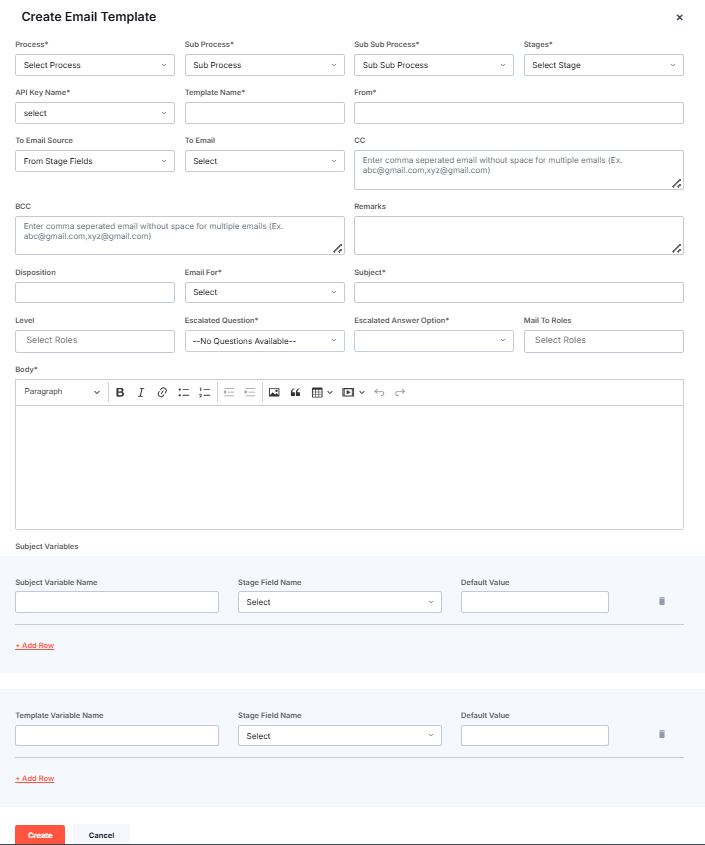The height and width of the screenshot is (845, 705).
Task: Delete the Subject Variable row with trash icon
Action: pyautogui.click(x=661, y=601)
